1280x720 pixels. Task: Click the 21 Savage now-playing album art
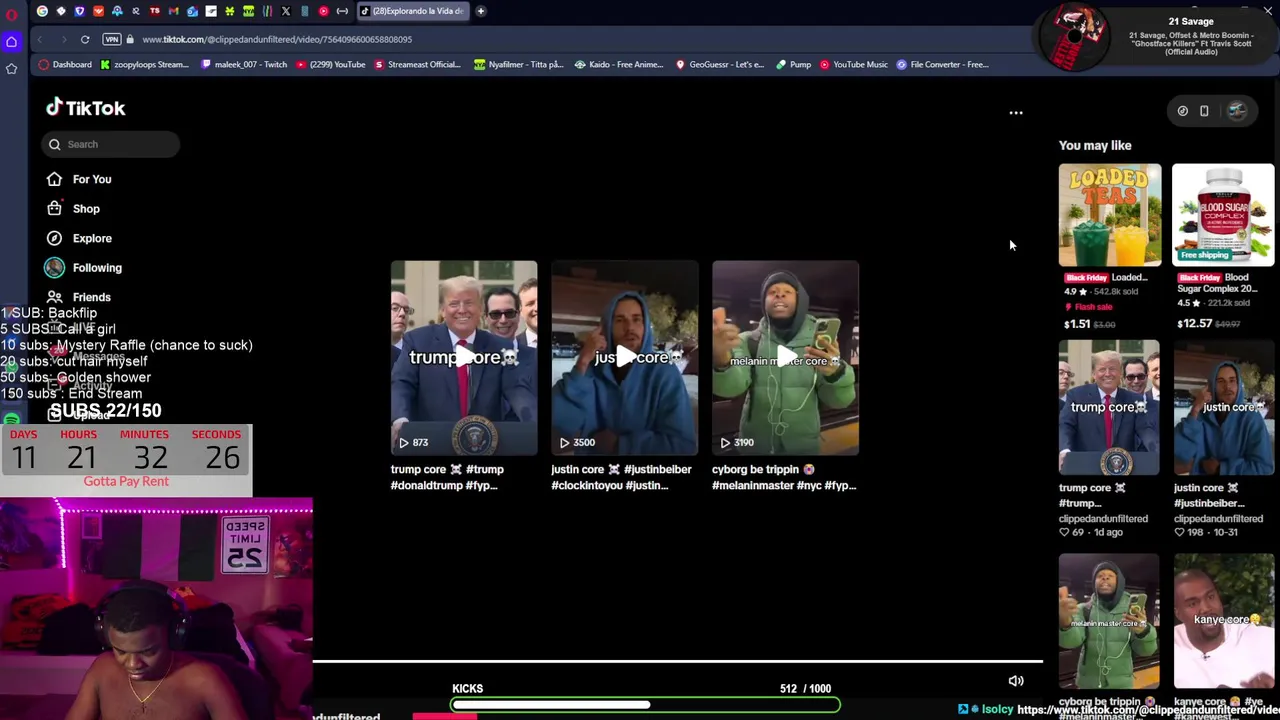pos(1074,37)
